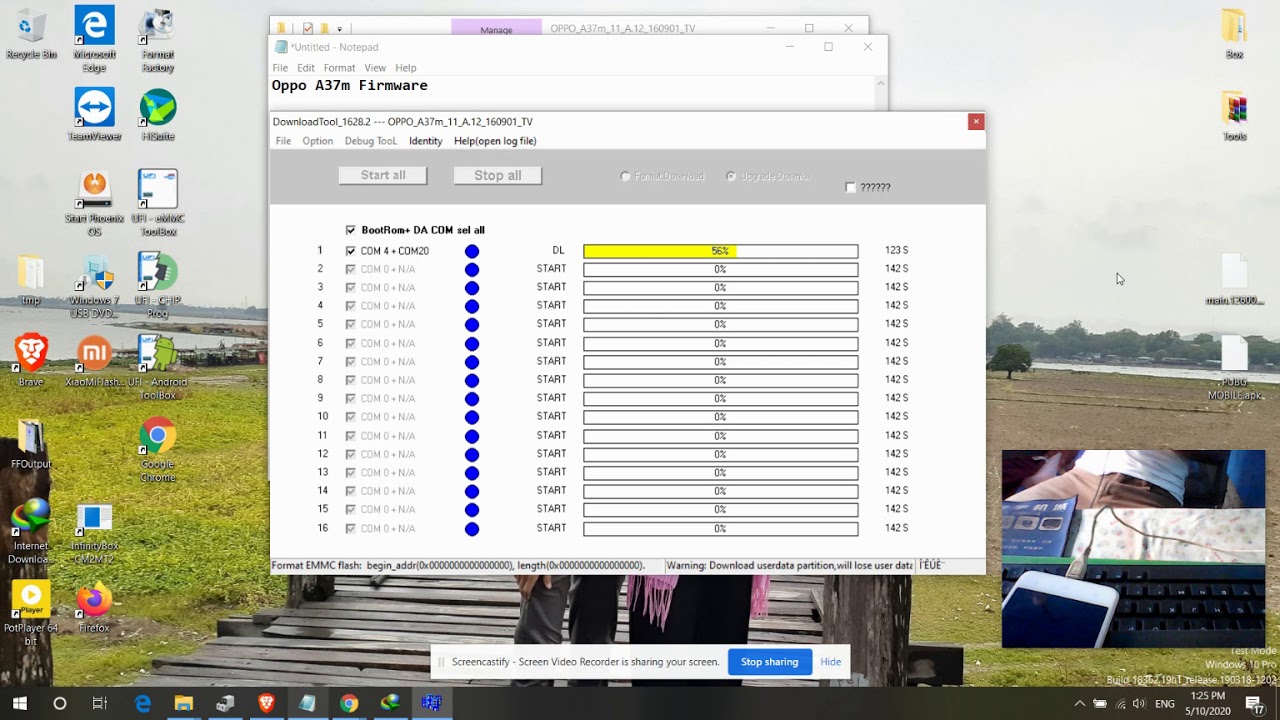The image size is (1280, 720).
Task: Click Brave icon in the taskbar
Action: 266,703
